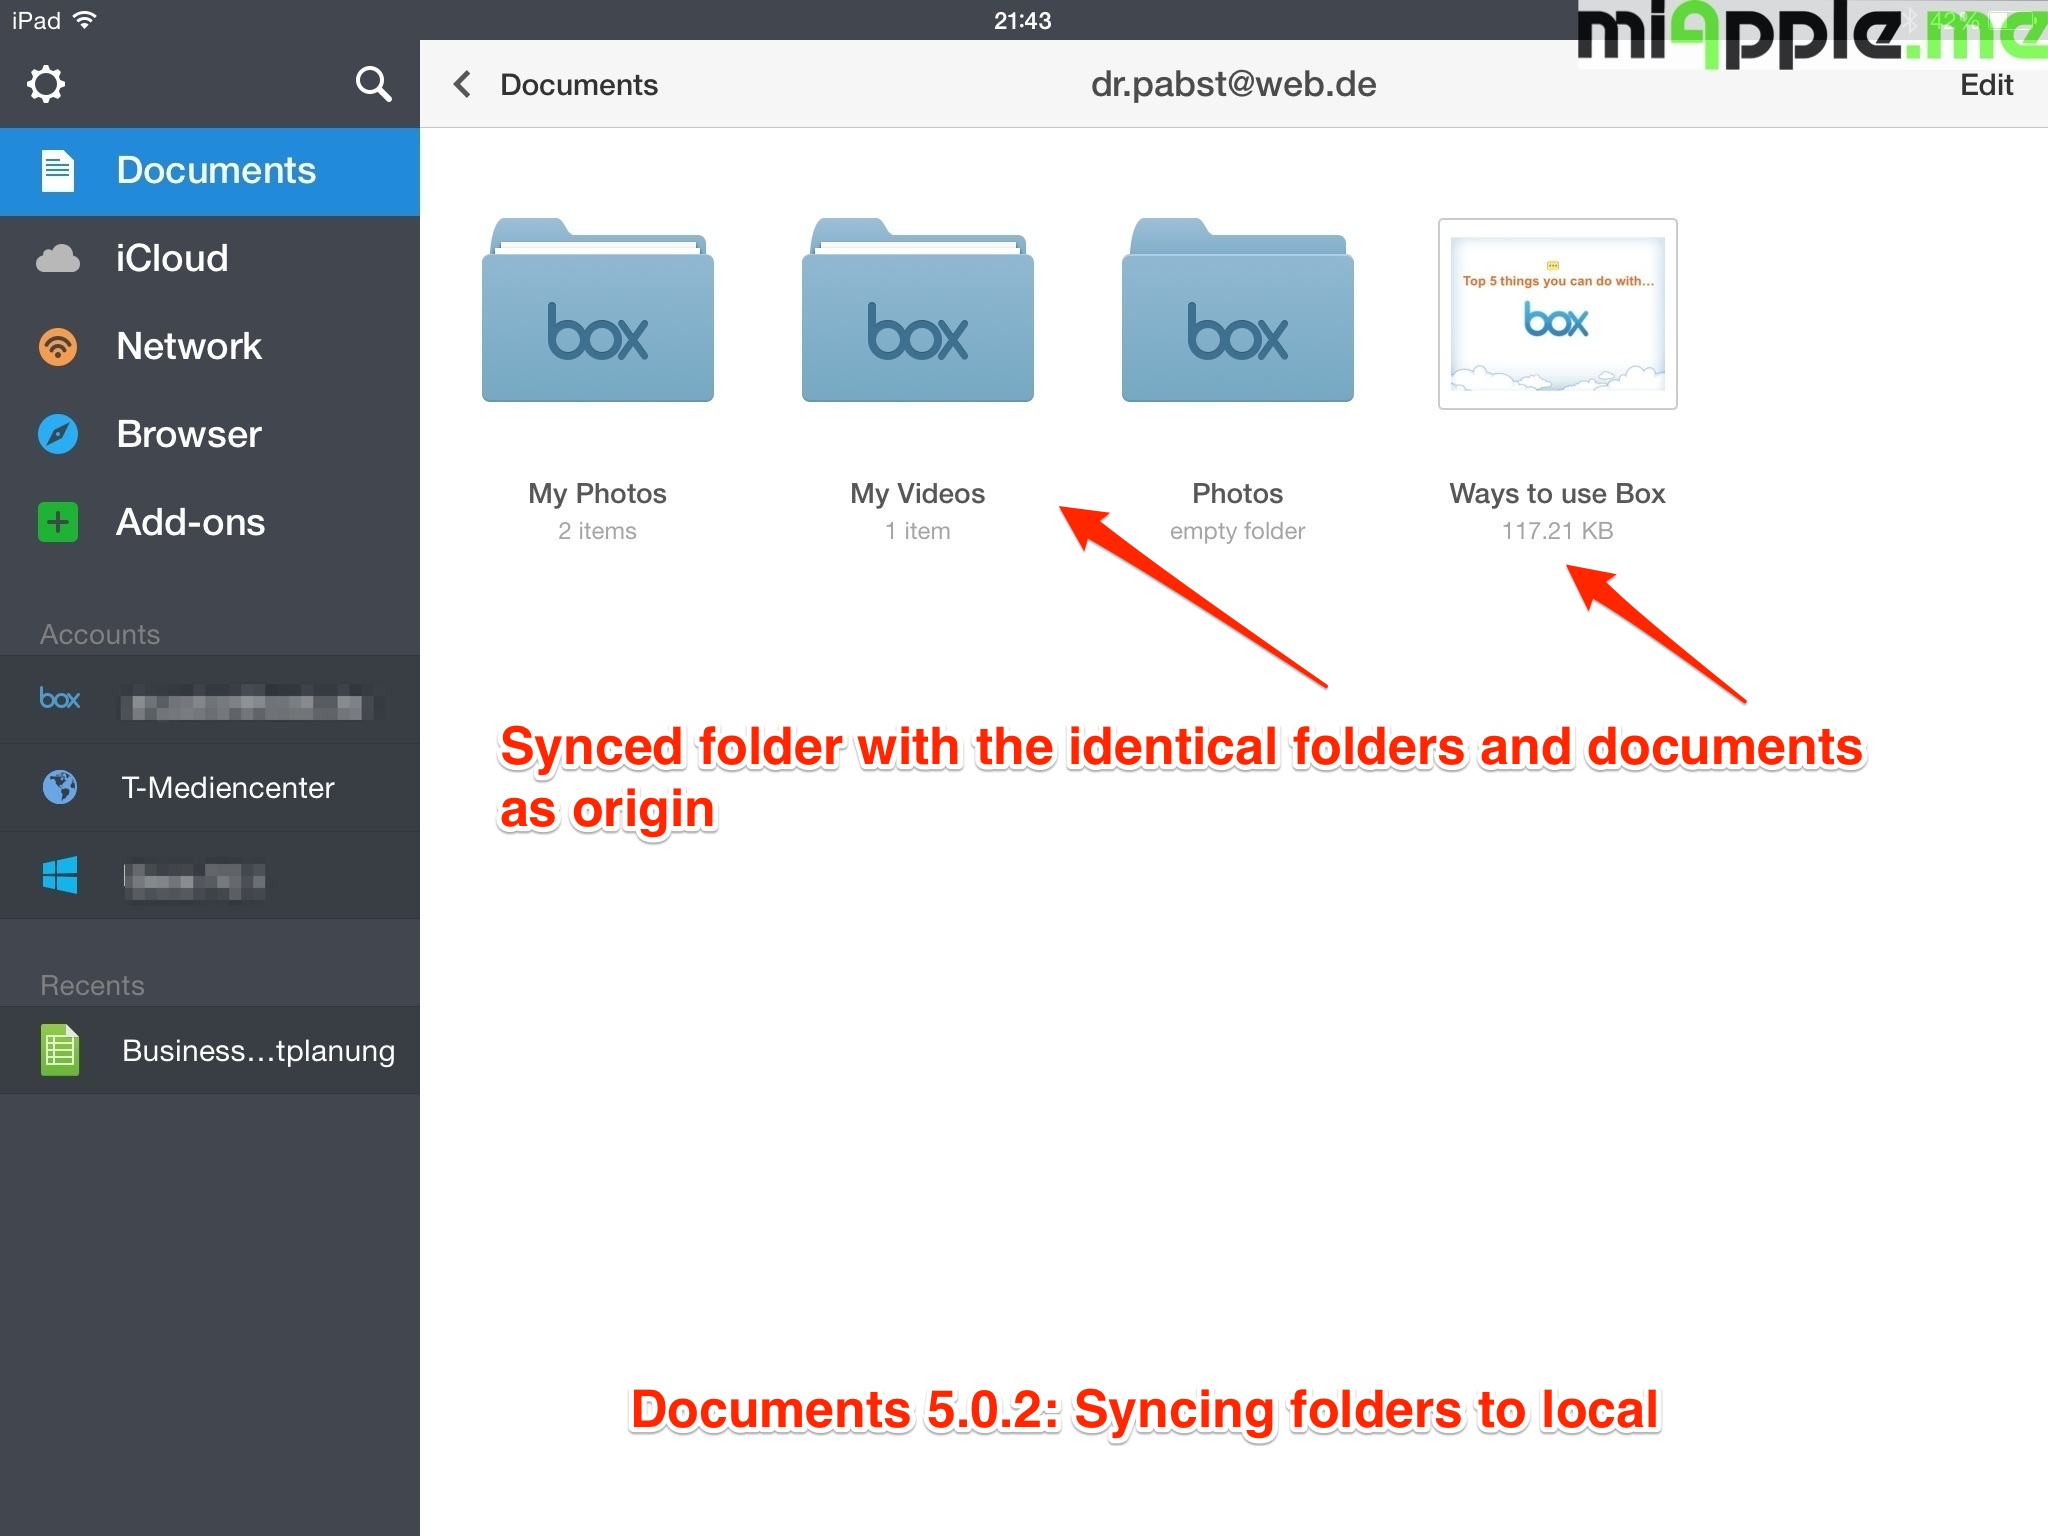Select the Network wifi icon
This screenshot has height=1536, width=2048.
(x=58, y=347)
